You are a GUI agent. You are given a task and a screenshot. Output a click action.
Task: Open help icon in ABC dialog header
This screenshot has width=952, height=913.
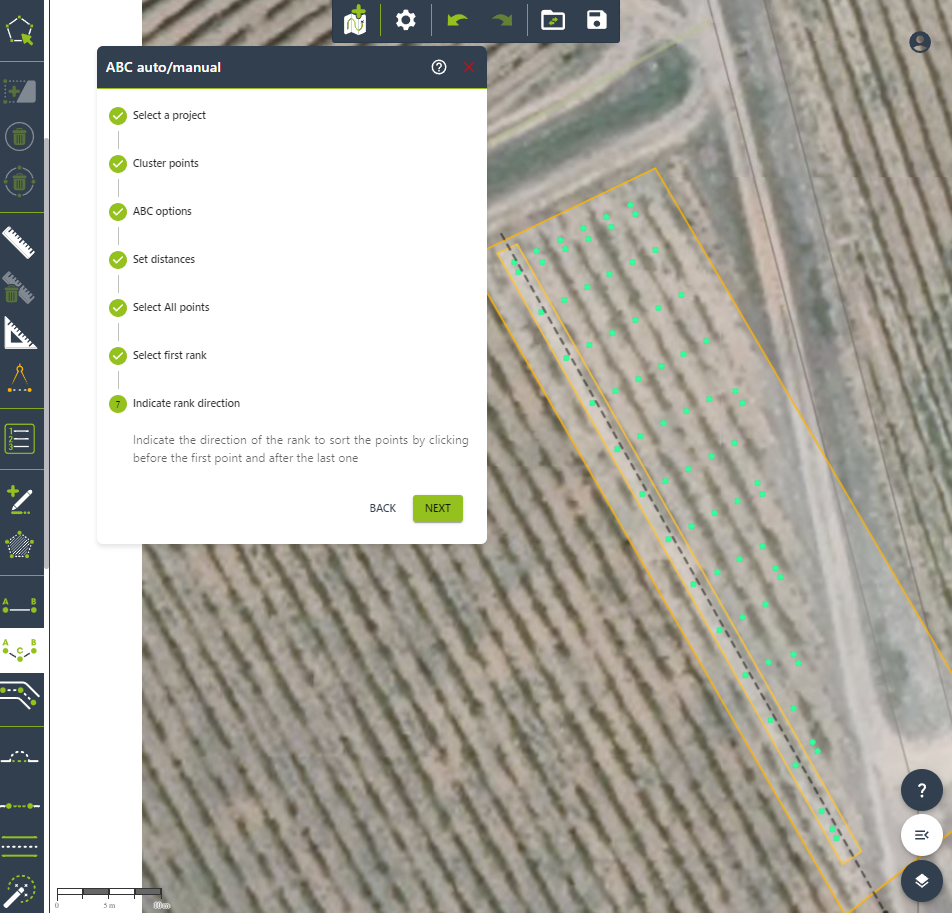438,67
